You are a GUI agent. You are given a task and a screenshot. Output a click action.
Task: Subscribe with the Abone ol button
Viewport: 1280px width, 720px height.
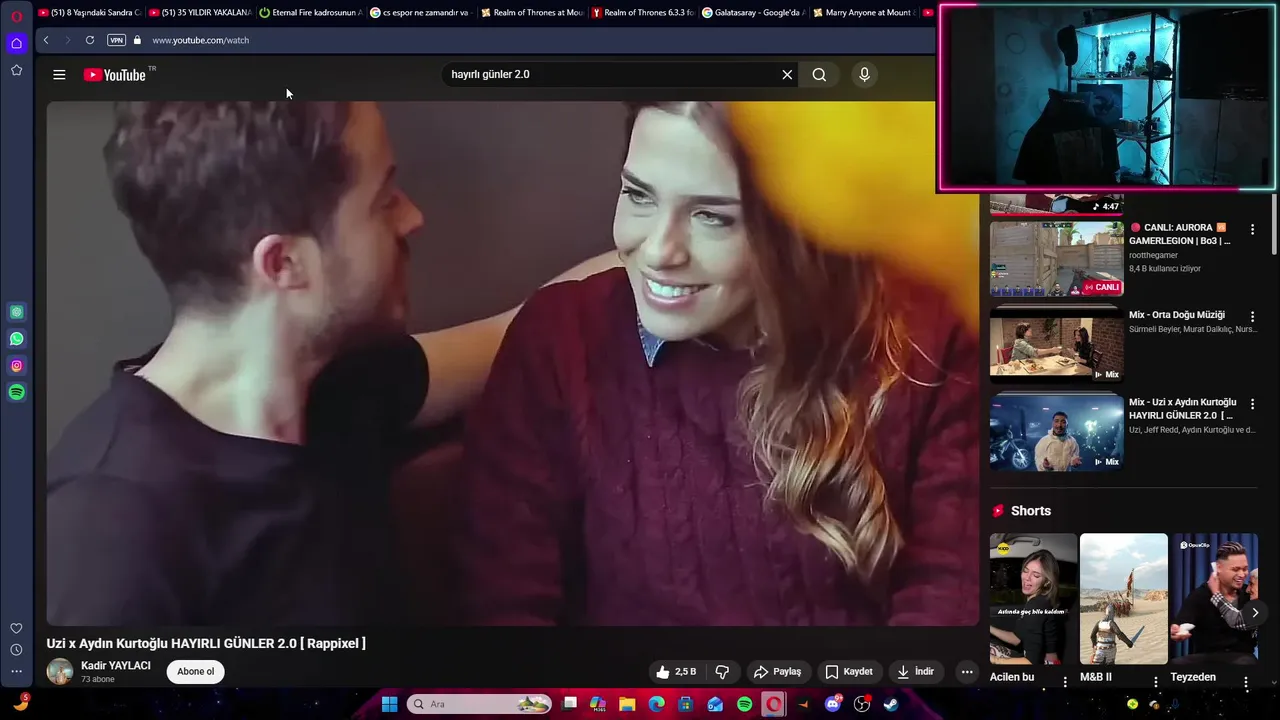(196, 672)
